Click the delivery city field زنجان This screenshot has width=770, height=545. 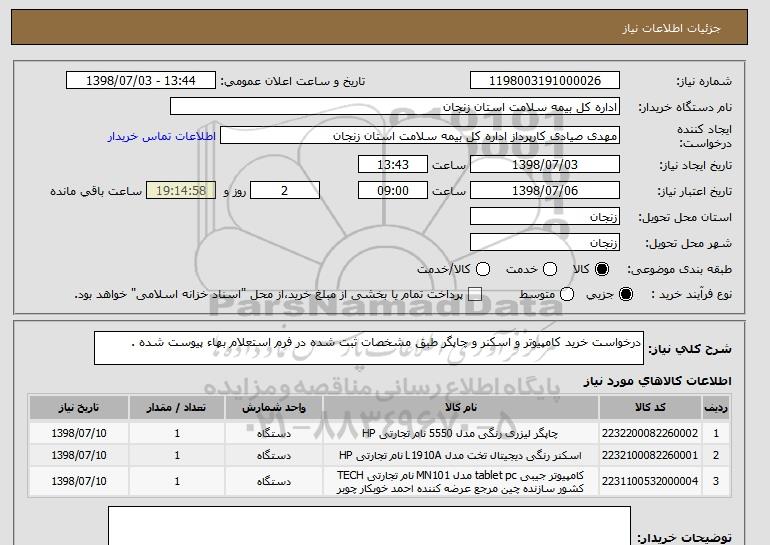[545, 243]
